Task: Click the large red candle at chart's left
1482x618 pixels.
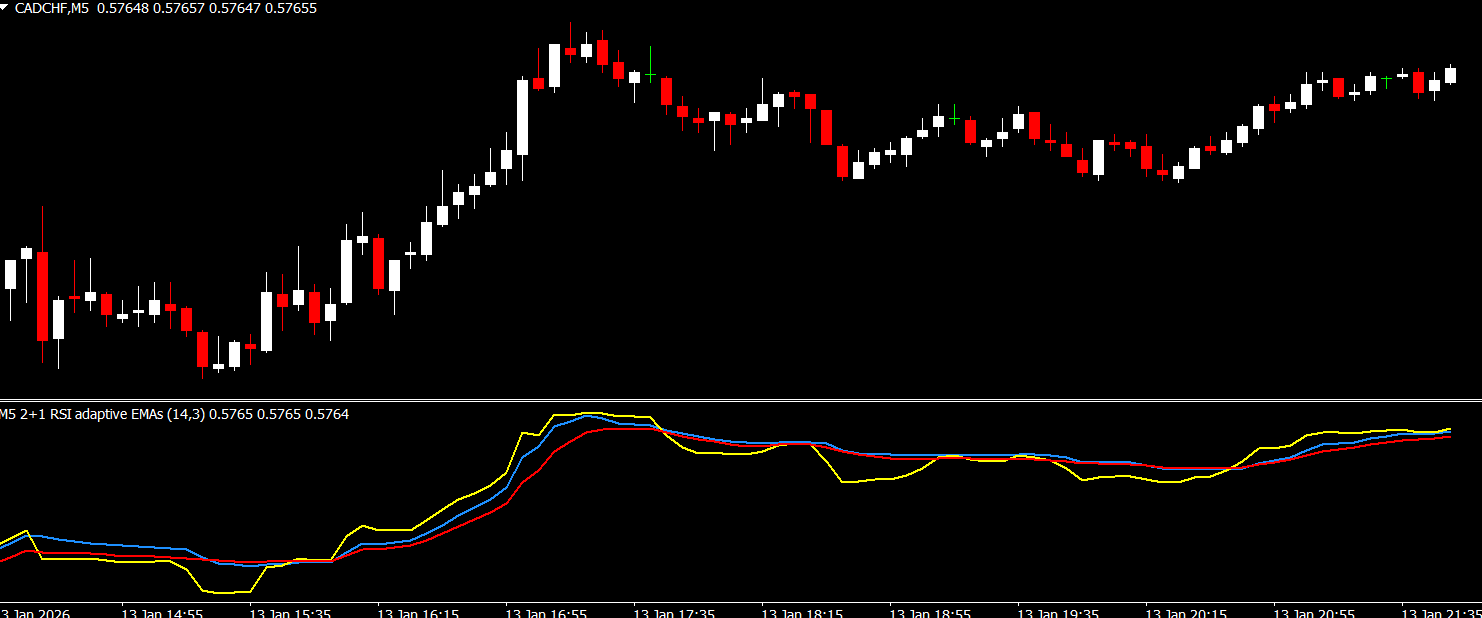Action: (42, 296)
